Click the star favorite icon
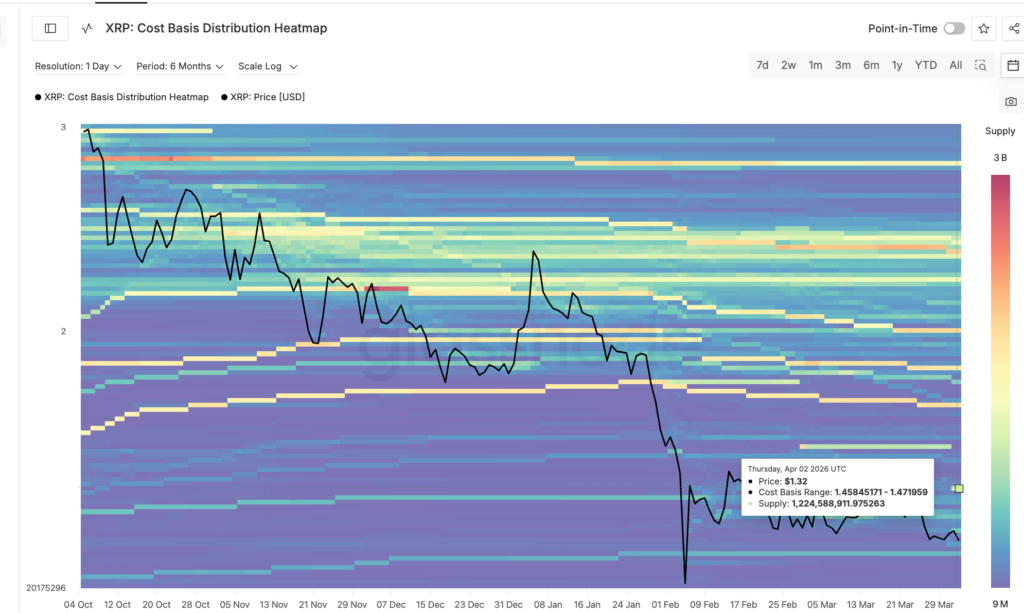Viewport: 1024px width, 613px height. point(984,29)
